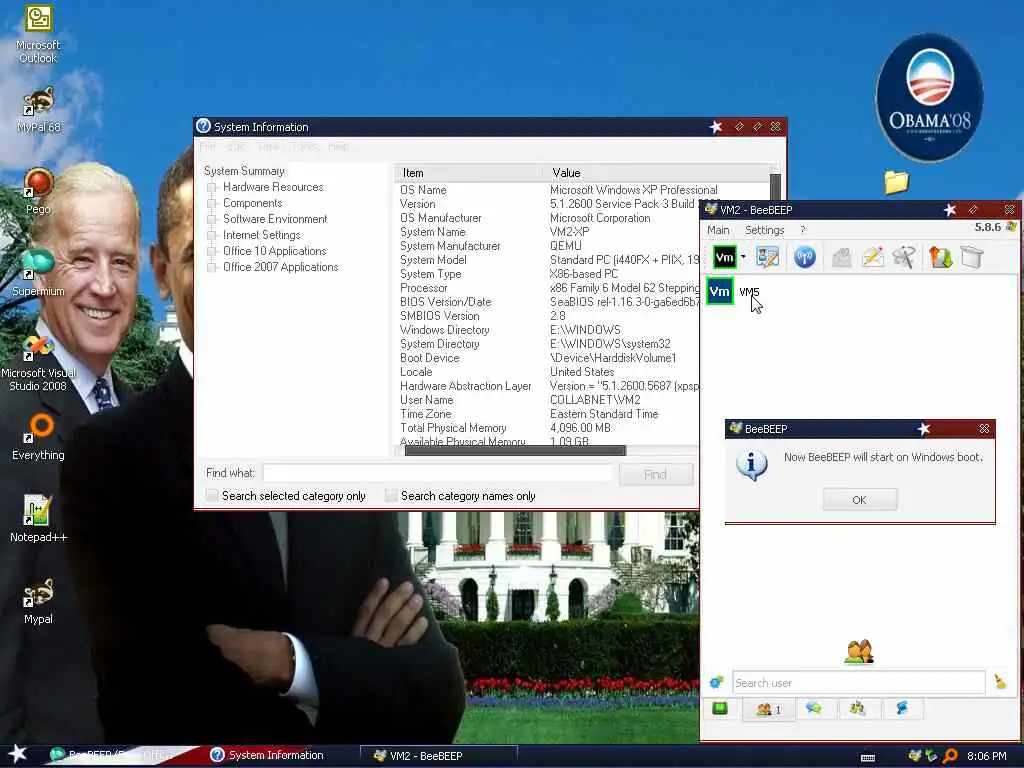Open the edit profile icon in BeeBEEP toolbar
Image resolution: width=1024 pixels, height=768 pixels.
(767, 257)
